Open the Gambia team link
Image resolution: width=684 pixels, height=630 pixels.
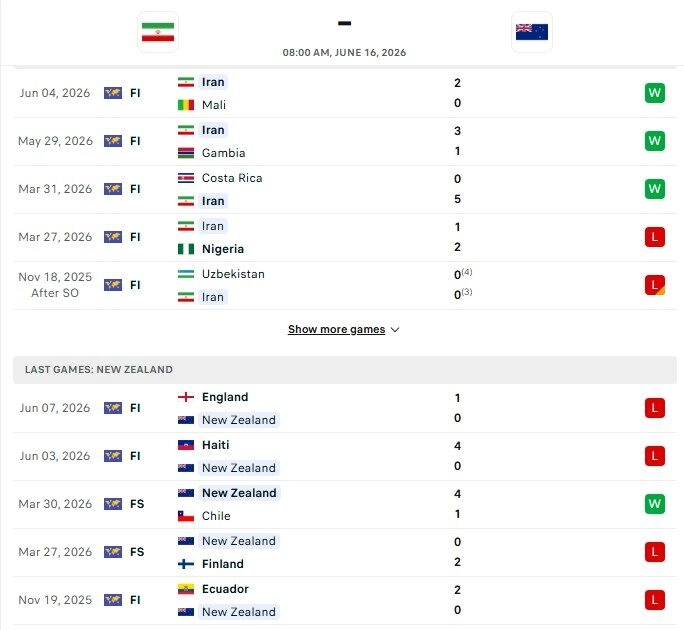point(223,153)
